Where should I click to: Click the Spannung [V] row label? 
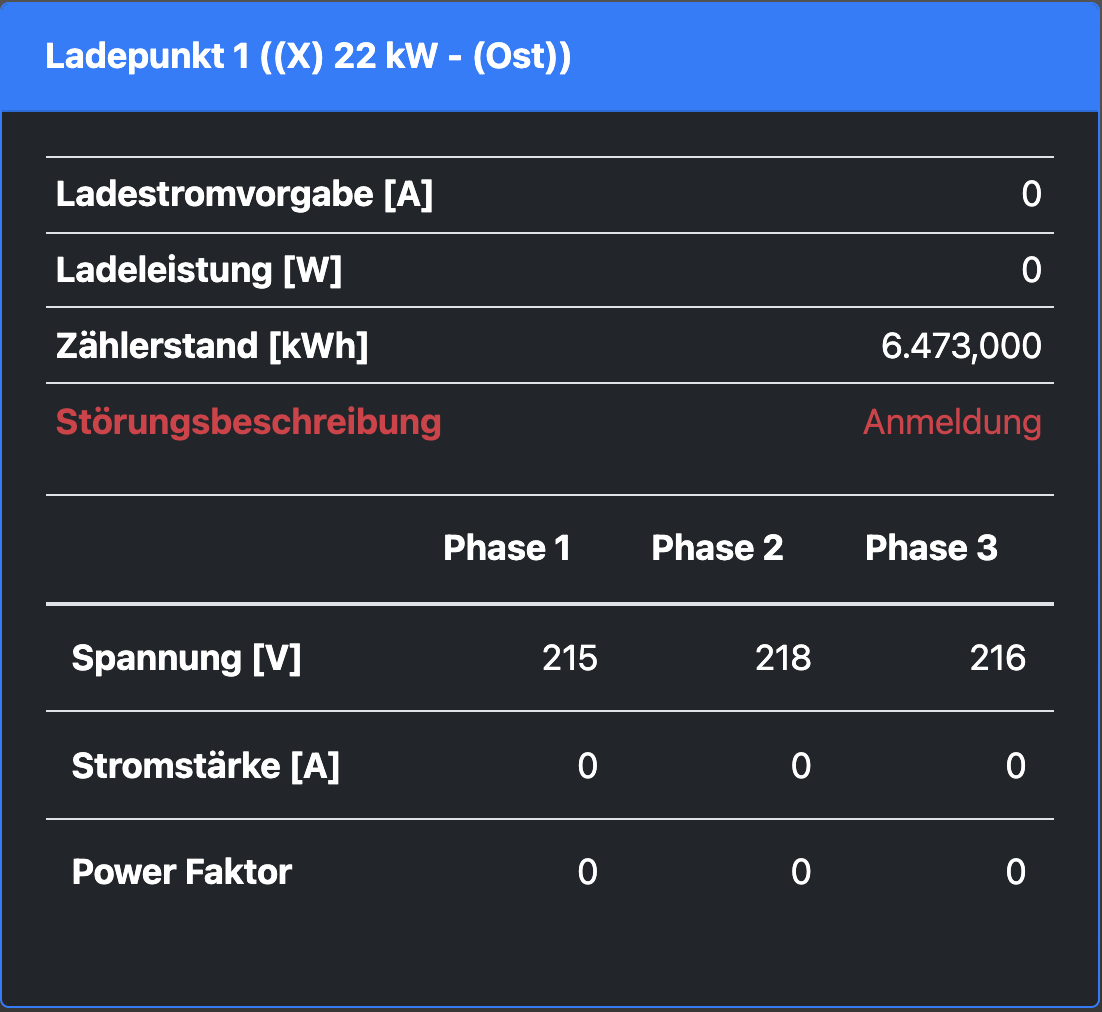[186, 658]
